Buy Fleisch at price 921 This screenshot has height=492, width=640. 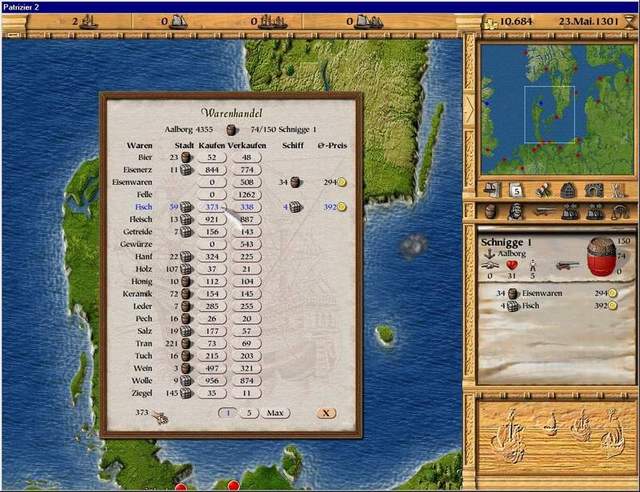point(212,220)
